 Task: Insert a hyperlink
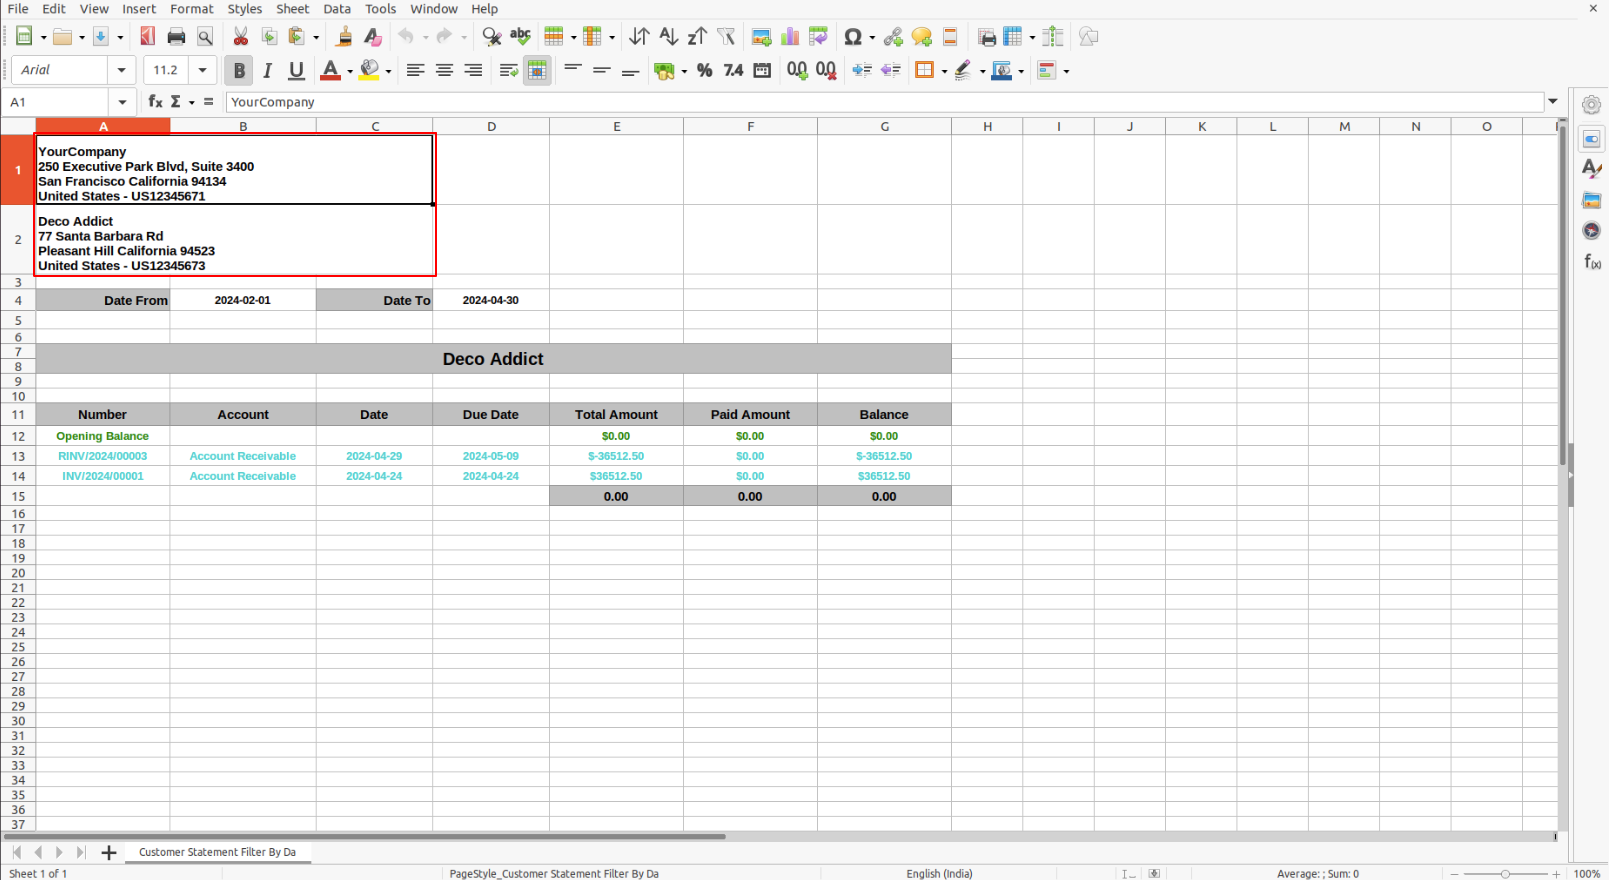point(893,37)
